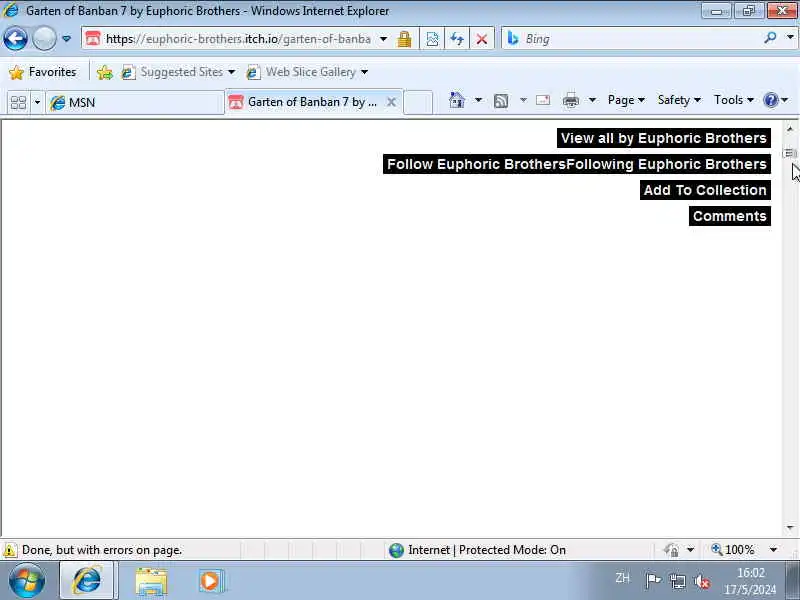Click Internet Explorer taskbar icon
This screenshot has width=800, height=600.
[87, 580]
